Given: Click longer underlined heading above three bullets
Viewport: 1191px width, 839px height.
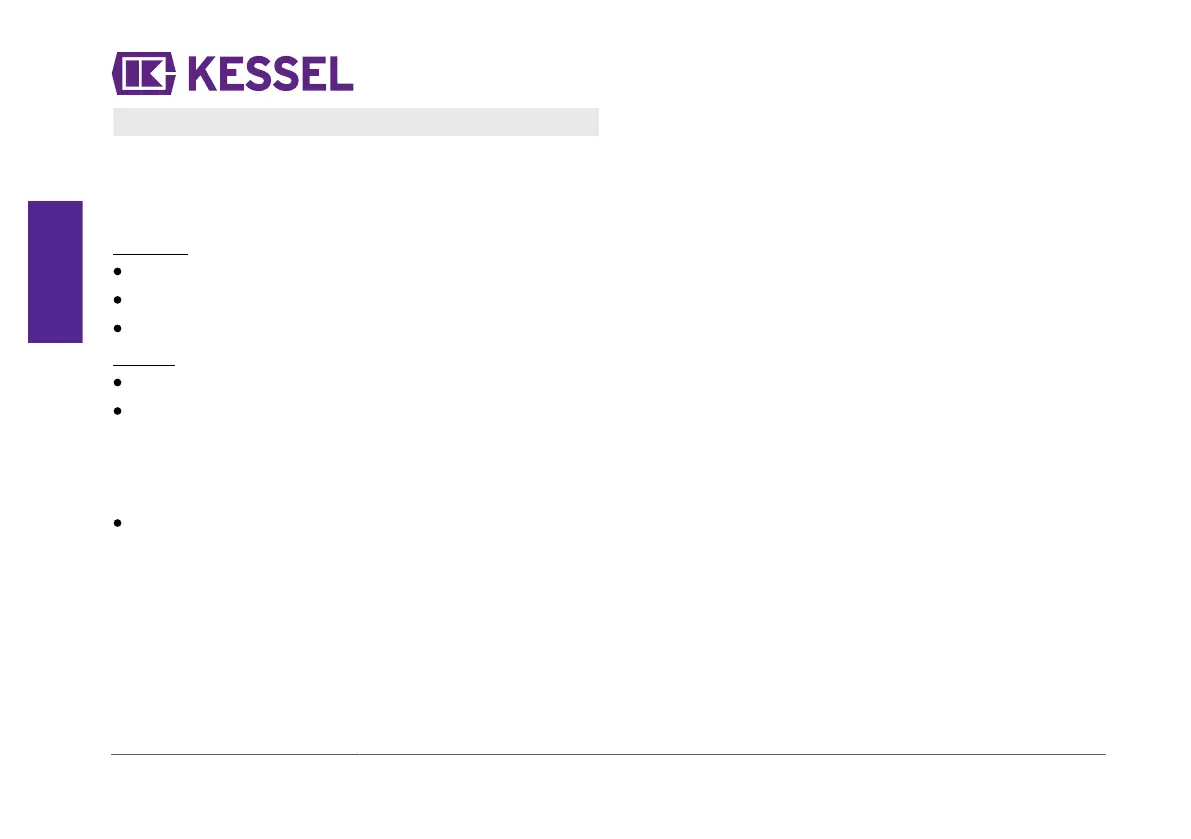Looking at the screenshot, I should coord(150,254).
